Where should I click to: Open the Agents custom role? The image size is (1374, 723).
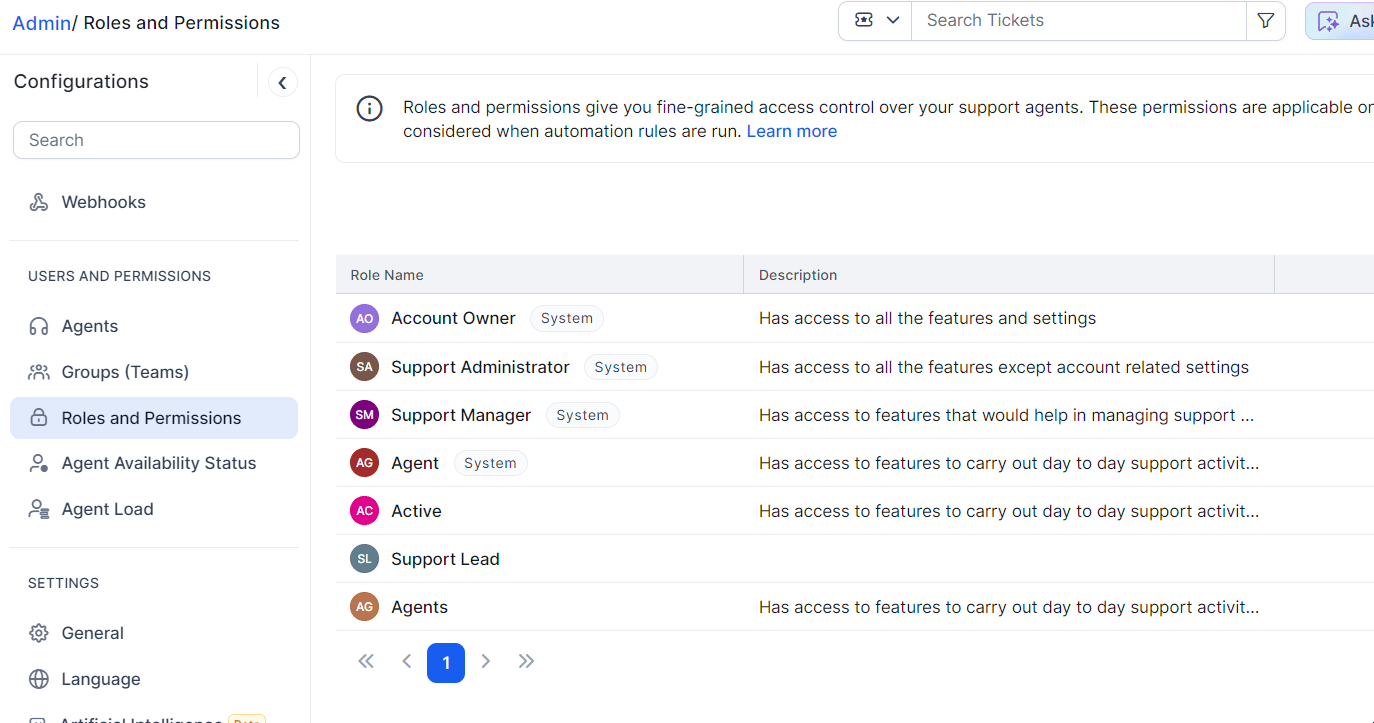point(419,607)
